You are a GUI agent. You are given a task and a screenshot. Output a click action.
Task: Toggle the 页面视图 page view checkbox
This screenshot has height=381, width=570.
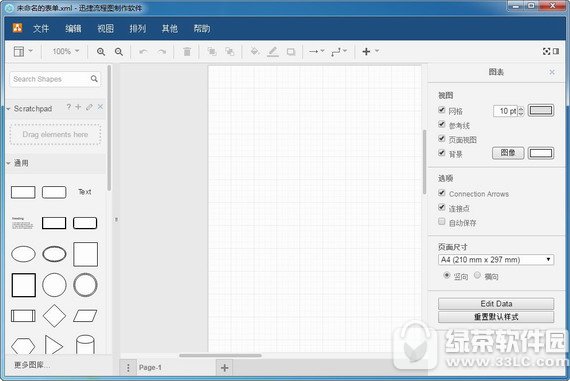442,139
